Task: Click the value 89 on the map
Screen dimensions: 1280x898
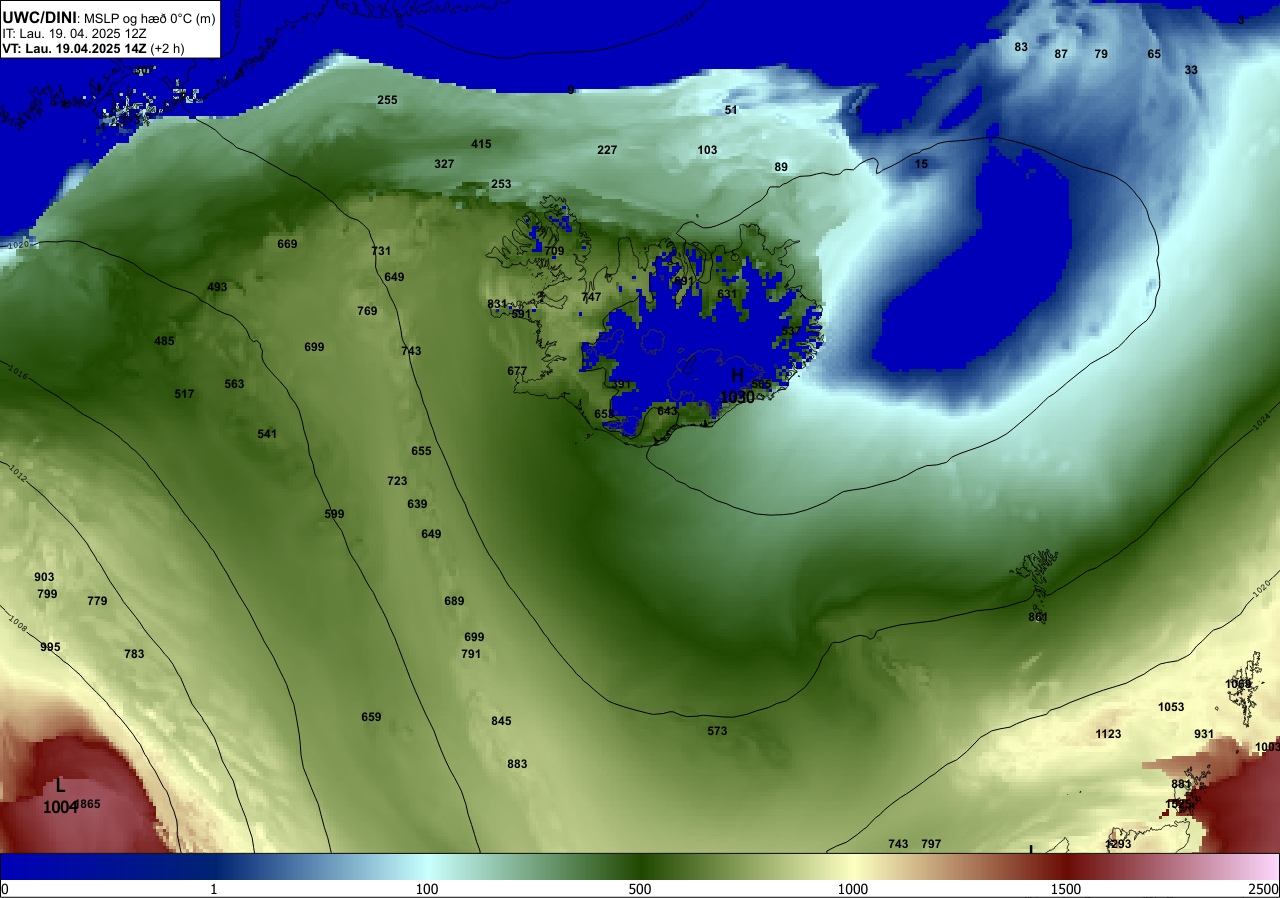Action: [x=781, y=167]
